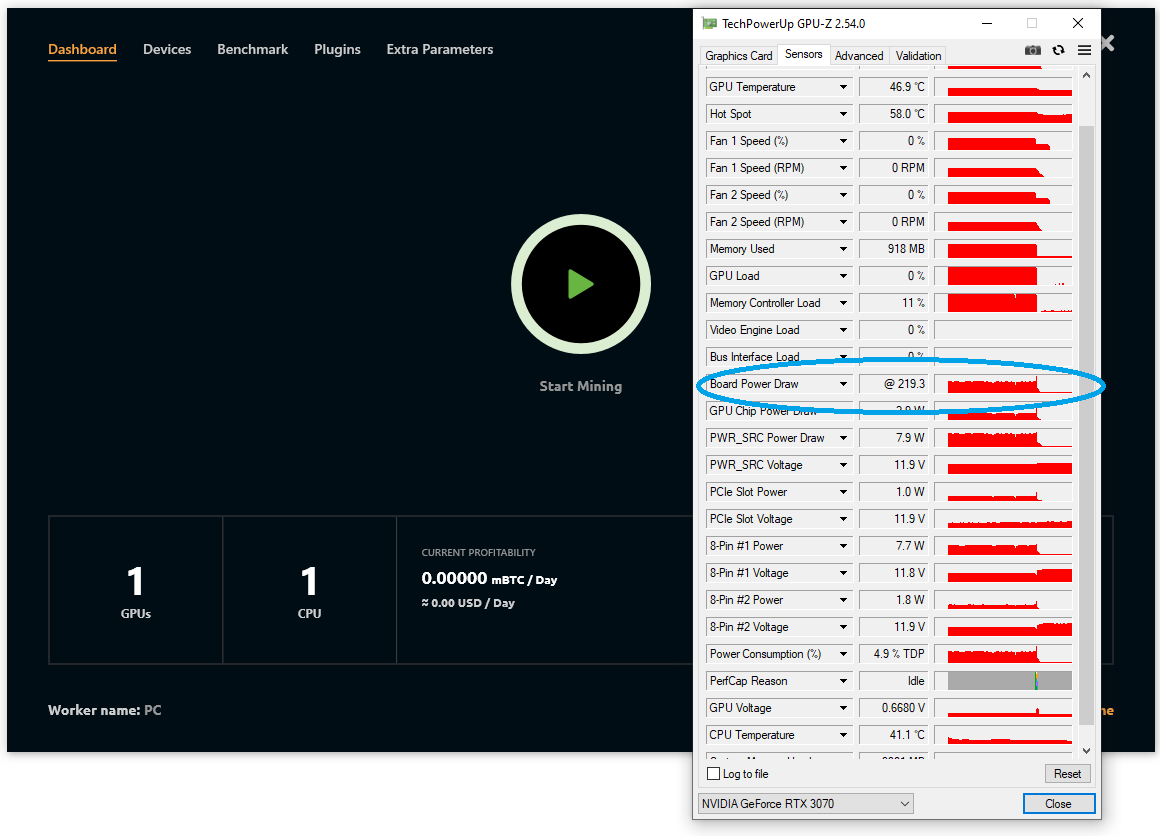1160x836 pixels.
Task: Switch to the Advanced tab in GPU-Z
Action: [858, 55]
